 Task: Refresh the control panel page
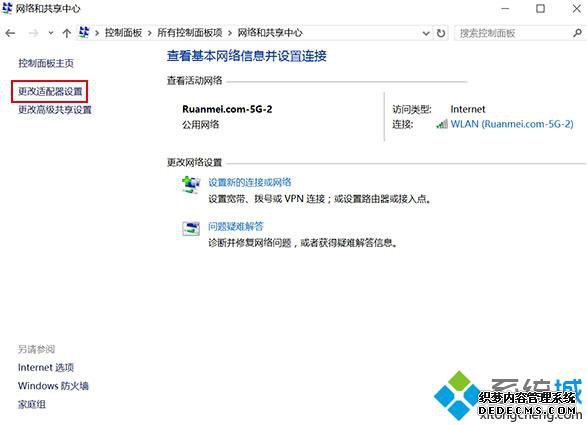point(441,33)
